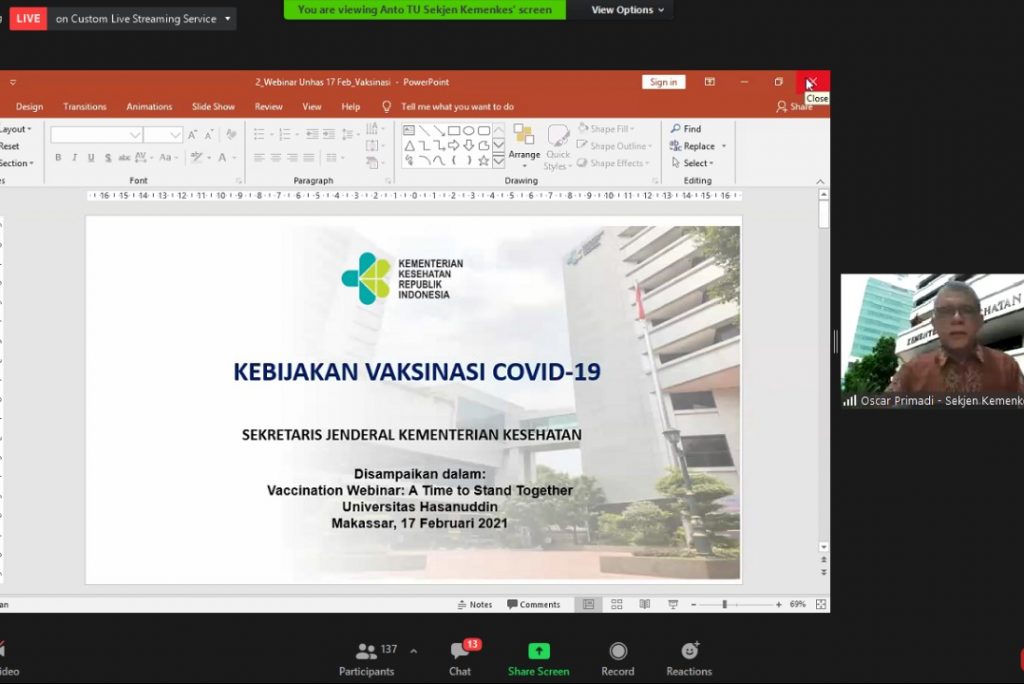Open the Review tab
The width and height of the screenshot is (1024, 684).
(x=270, y=106)
